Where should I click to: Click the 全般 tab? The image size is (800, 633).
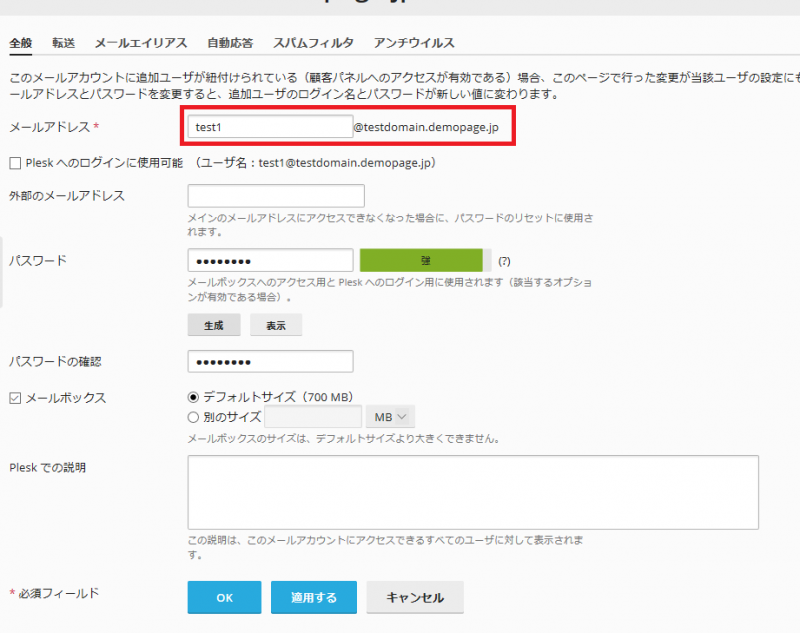(20, 44)
